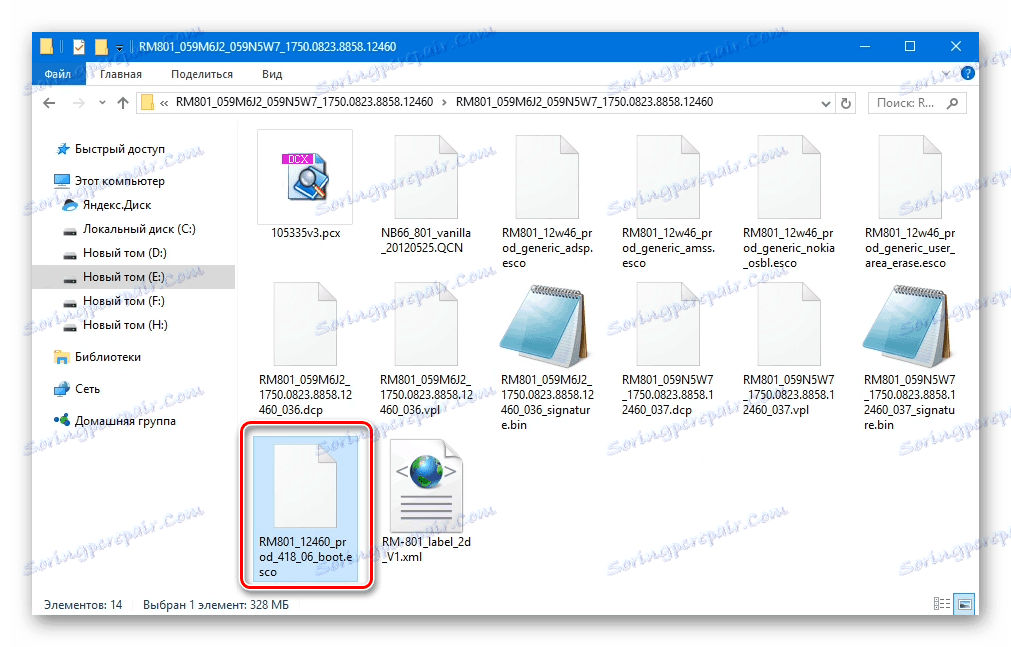Click search magnifier icon

[x=952, y=103]
